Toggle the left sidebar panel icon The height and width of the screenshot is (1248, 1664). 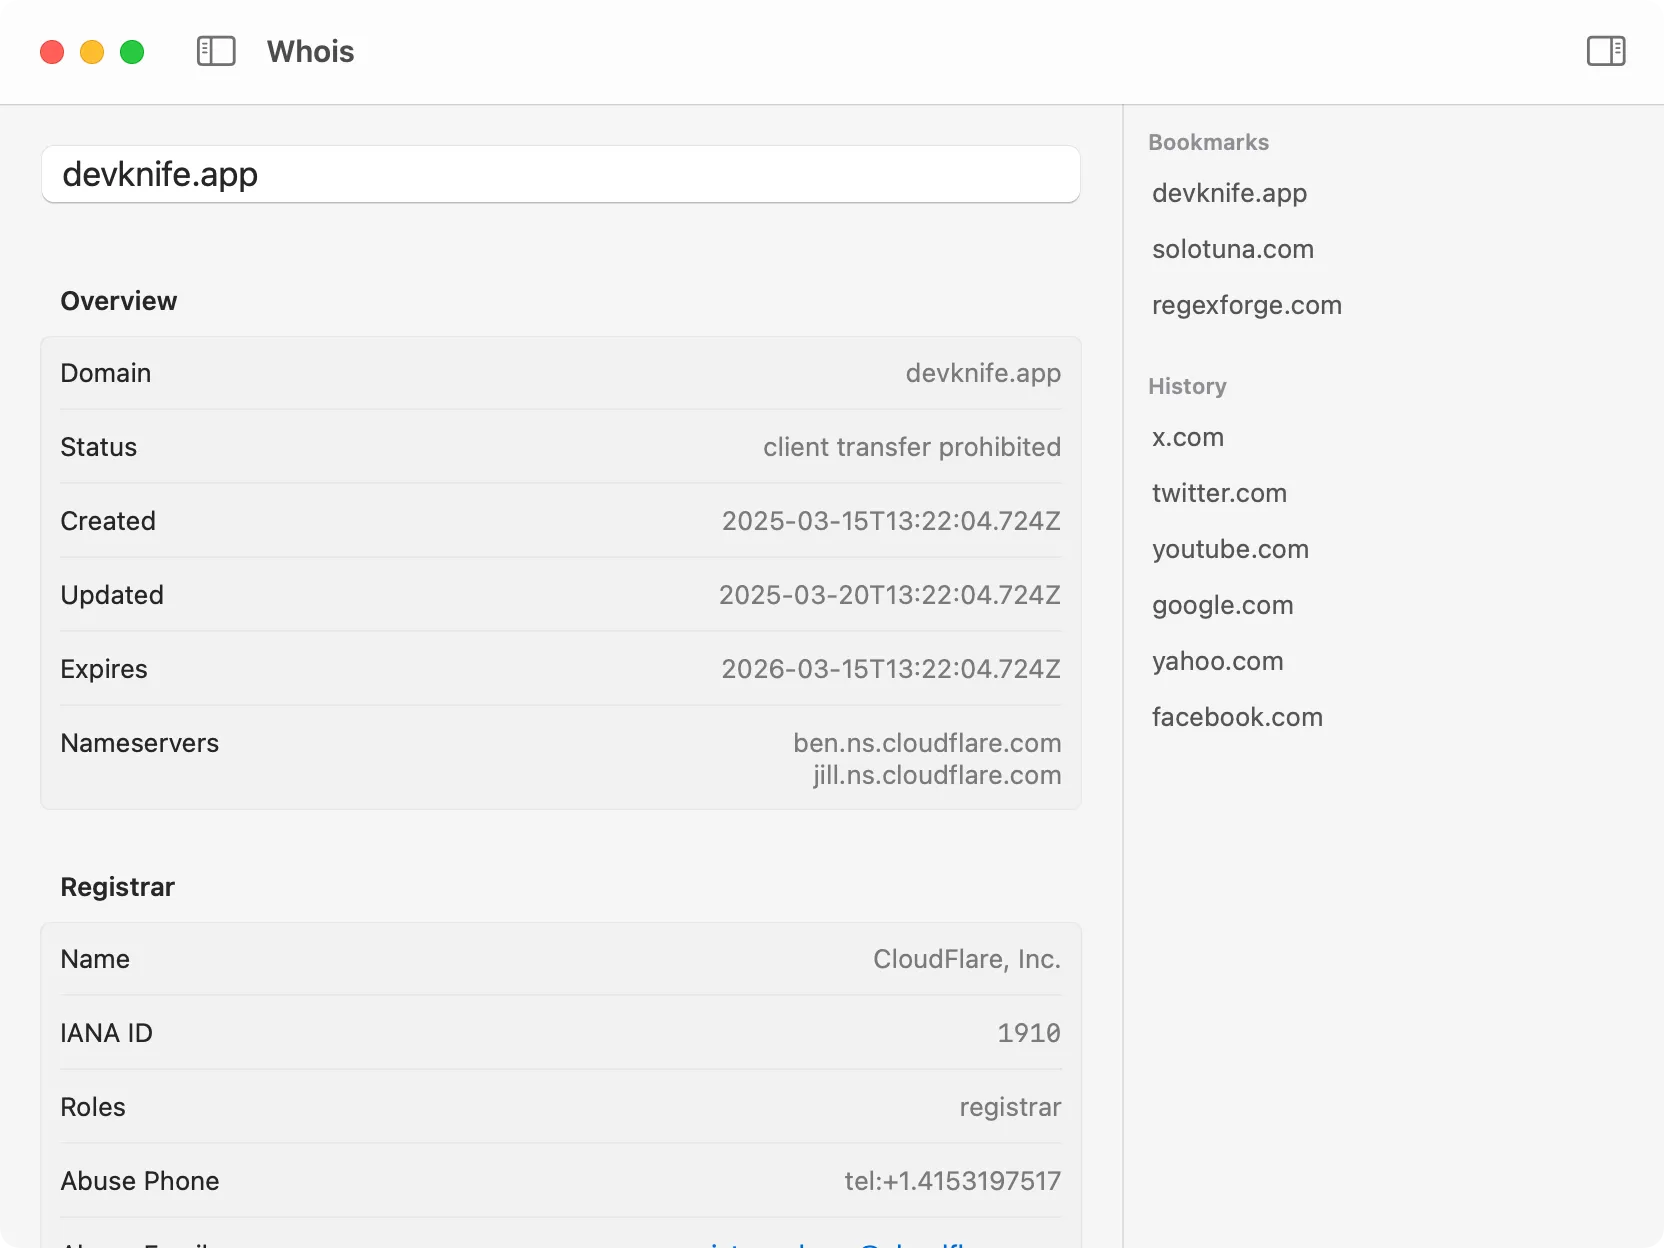(x=215, y=51)
